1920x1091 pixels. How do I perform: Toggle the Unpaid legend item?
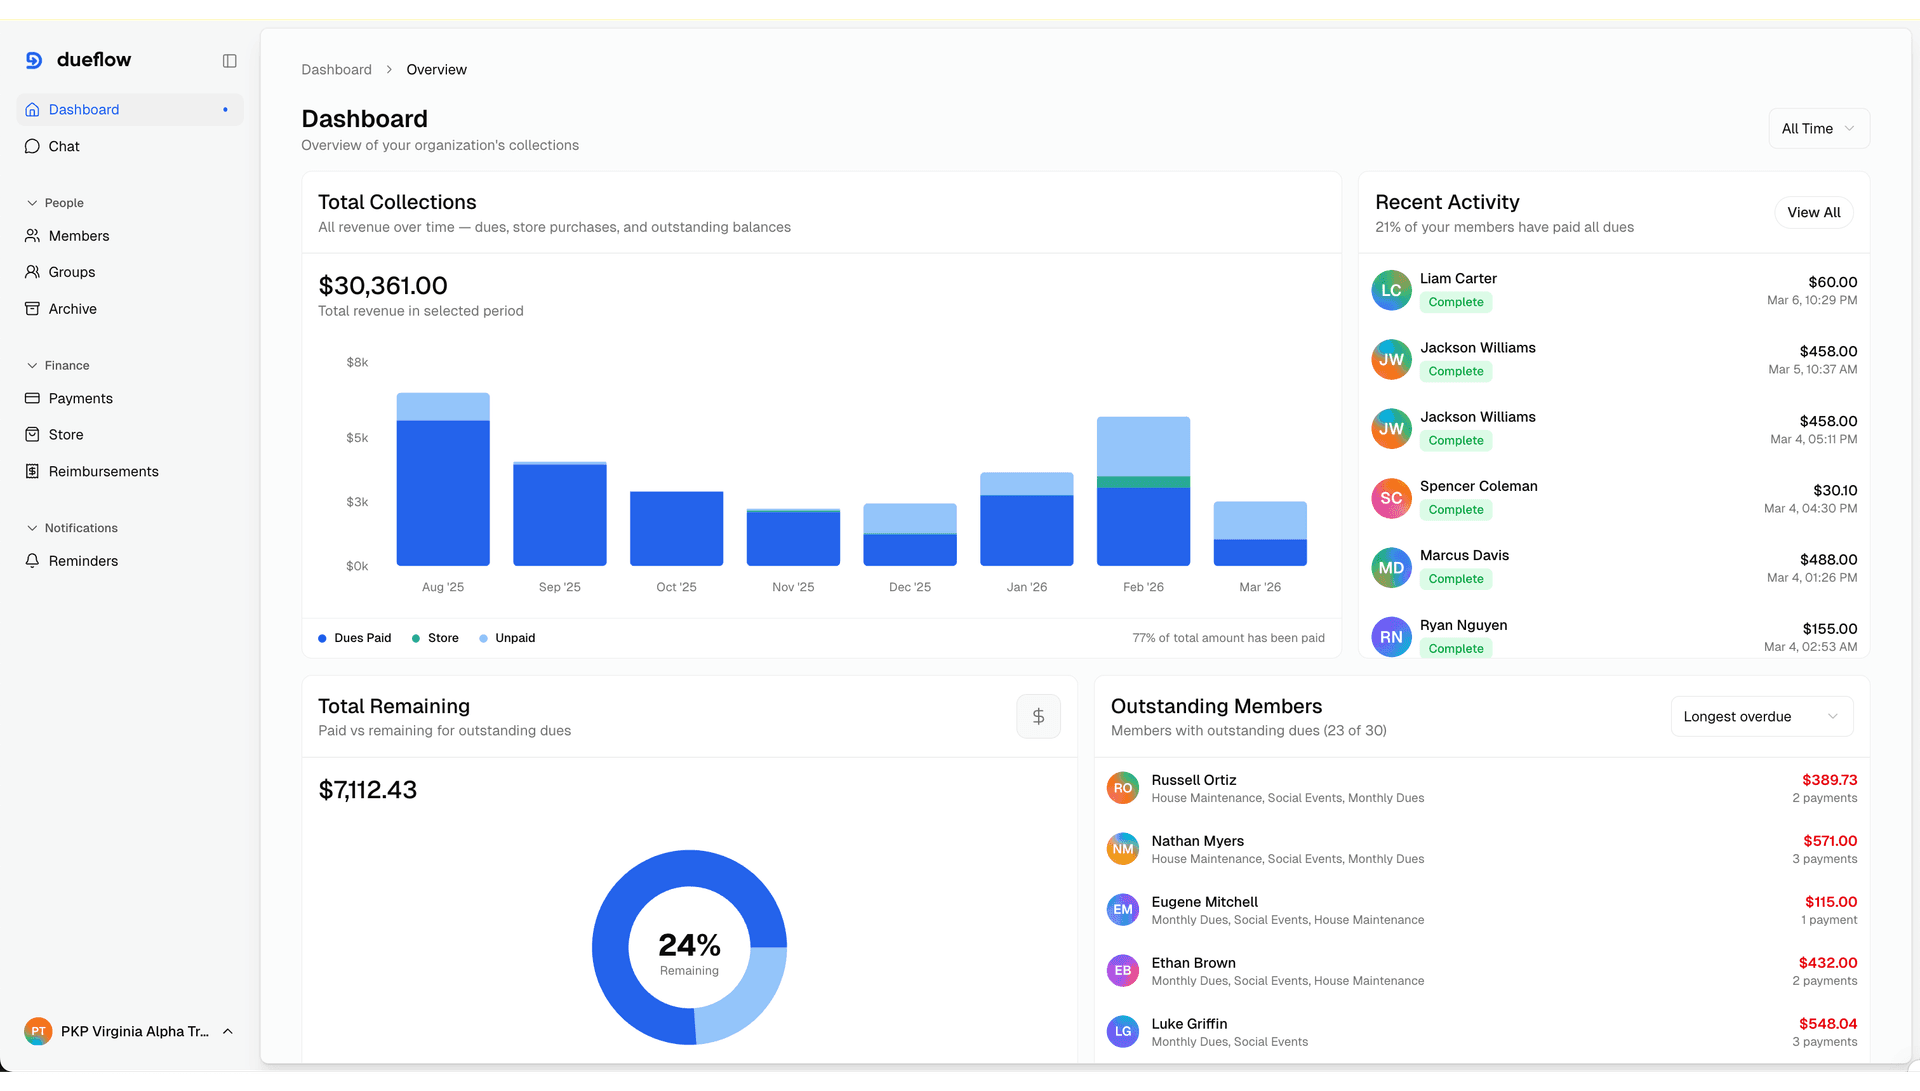point(507,637)
